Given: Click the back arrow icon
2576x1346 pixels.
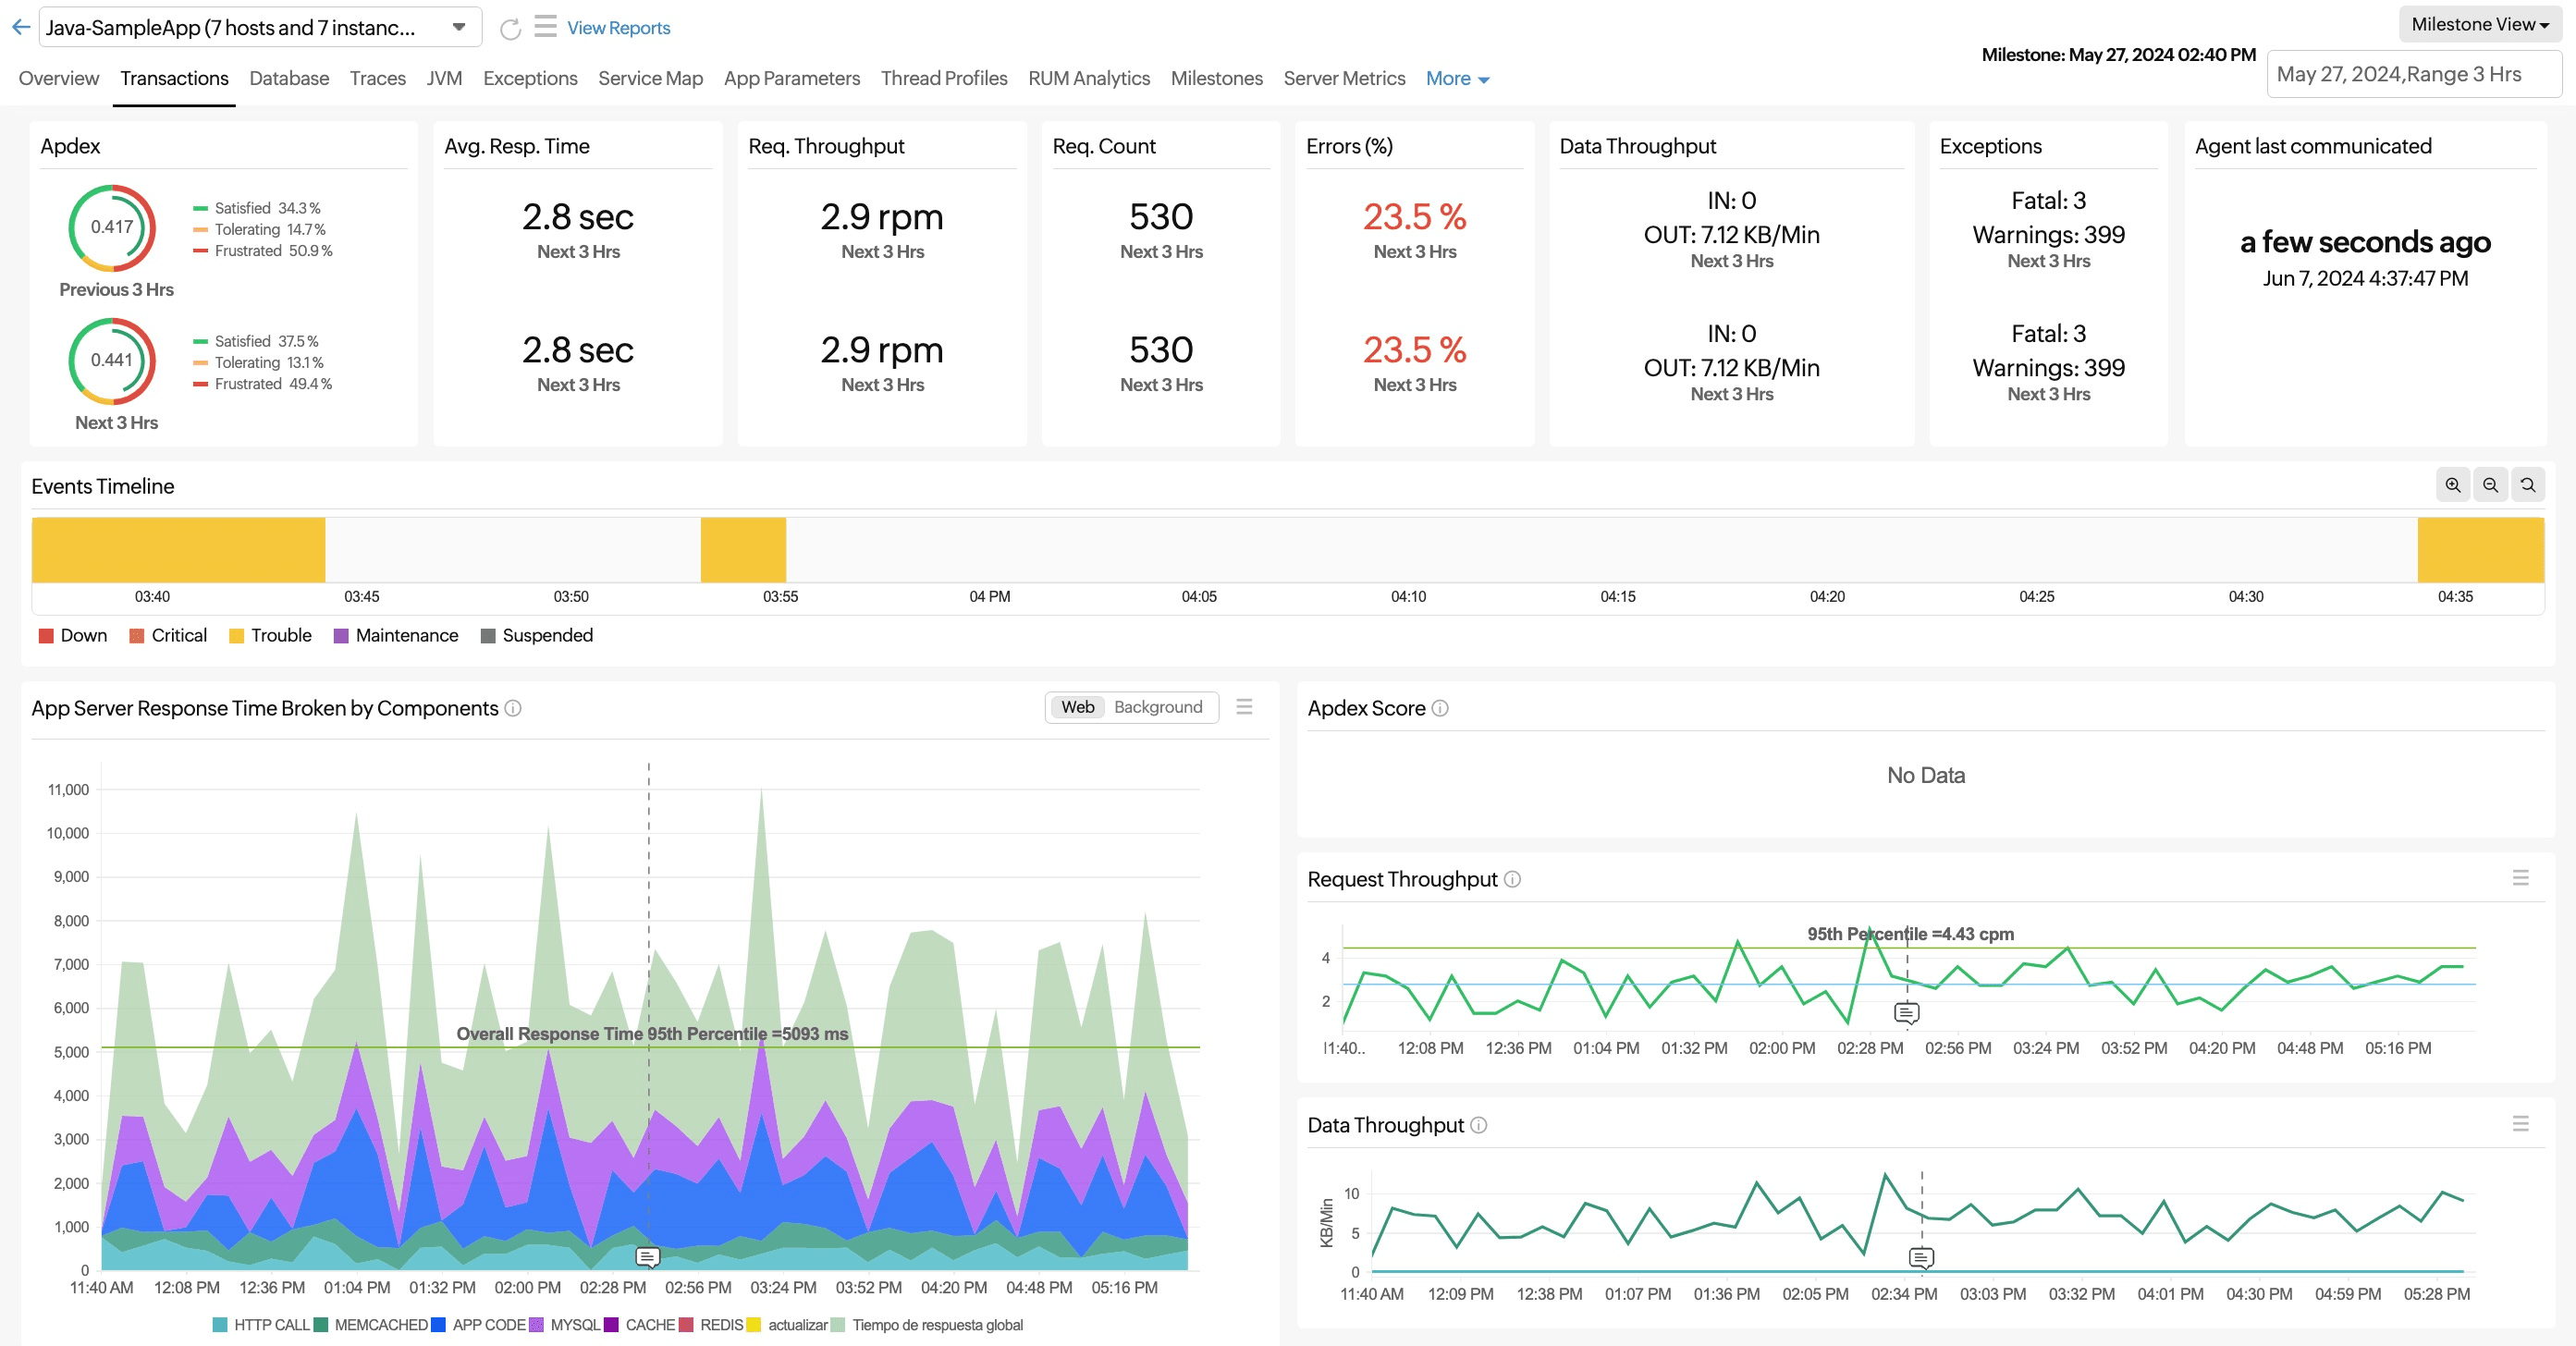Looking at the screenshot, I should [21, 27].
